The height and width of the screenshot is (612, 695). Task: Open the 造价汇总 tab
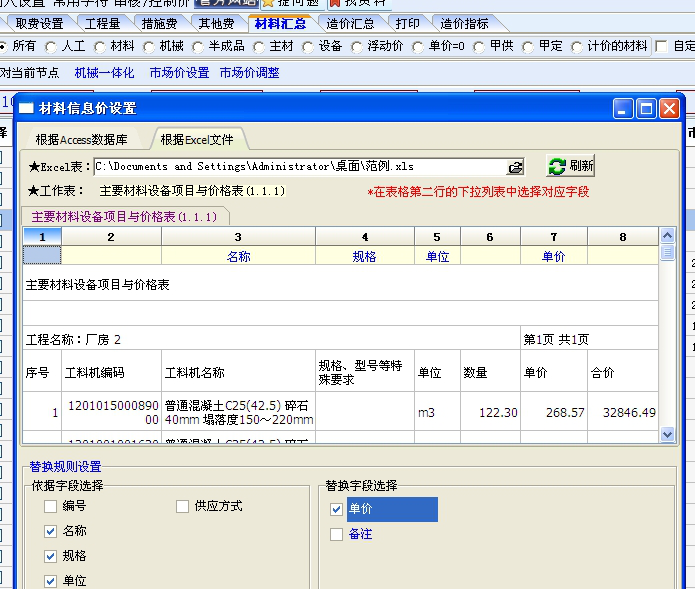[350, 23]
